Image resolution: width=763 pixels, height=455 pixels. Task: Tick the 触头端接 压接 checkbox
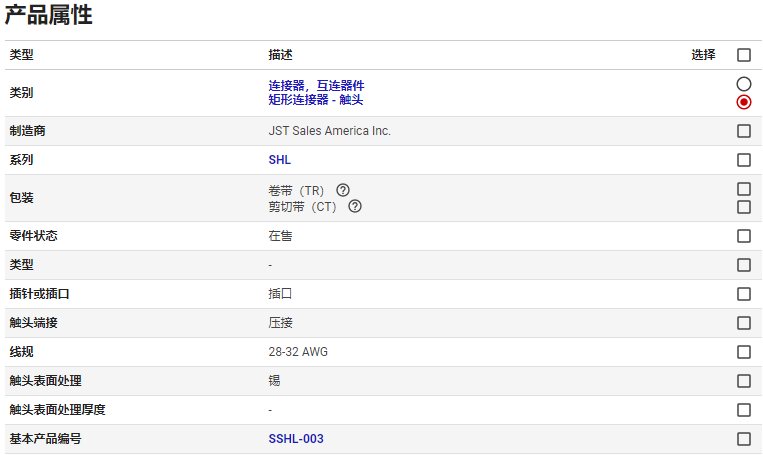tap(743, 323)
